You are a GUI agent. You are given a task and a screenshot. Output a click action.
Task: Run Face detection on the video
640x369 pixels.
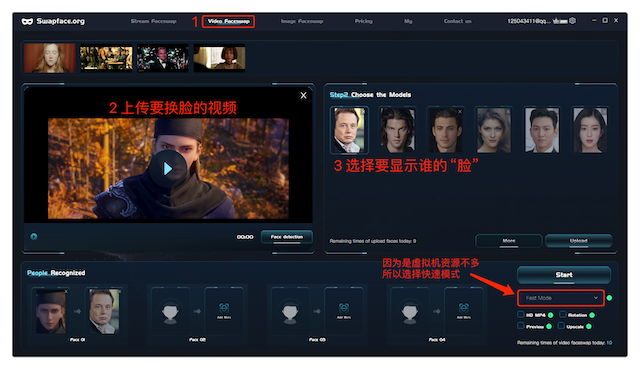[x=287, y=237]
